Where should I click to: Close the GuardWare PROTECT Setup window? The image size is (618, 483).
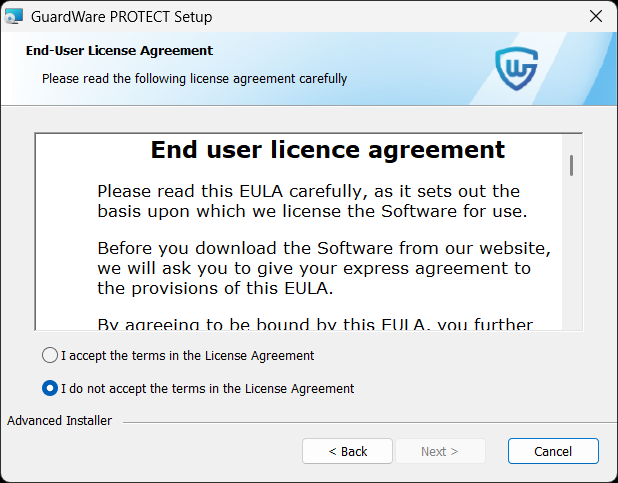596,17
